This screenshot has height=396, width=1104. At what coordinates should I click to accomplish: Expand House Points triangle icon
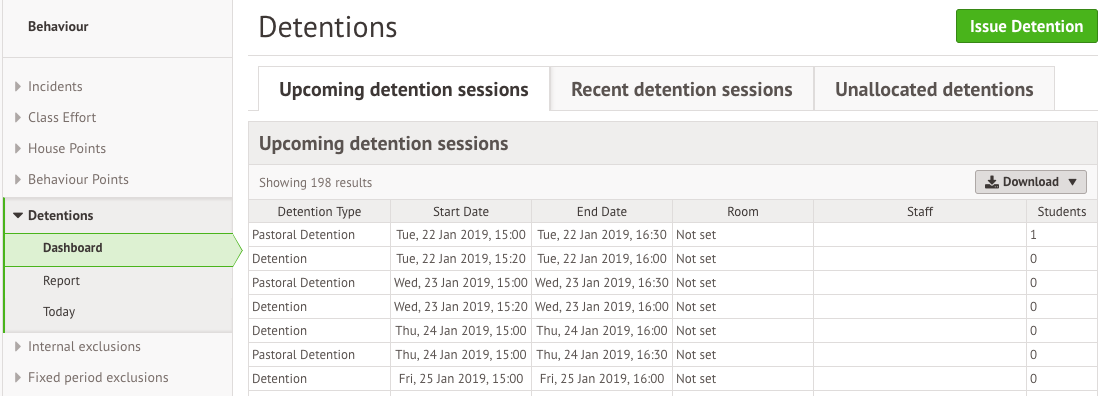[x=18, y=149]
